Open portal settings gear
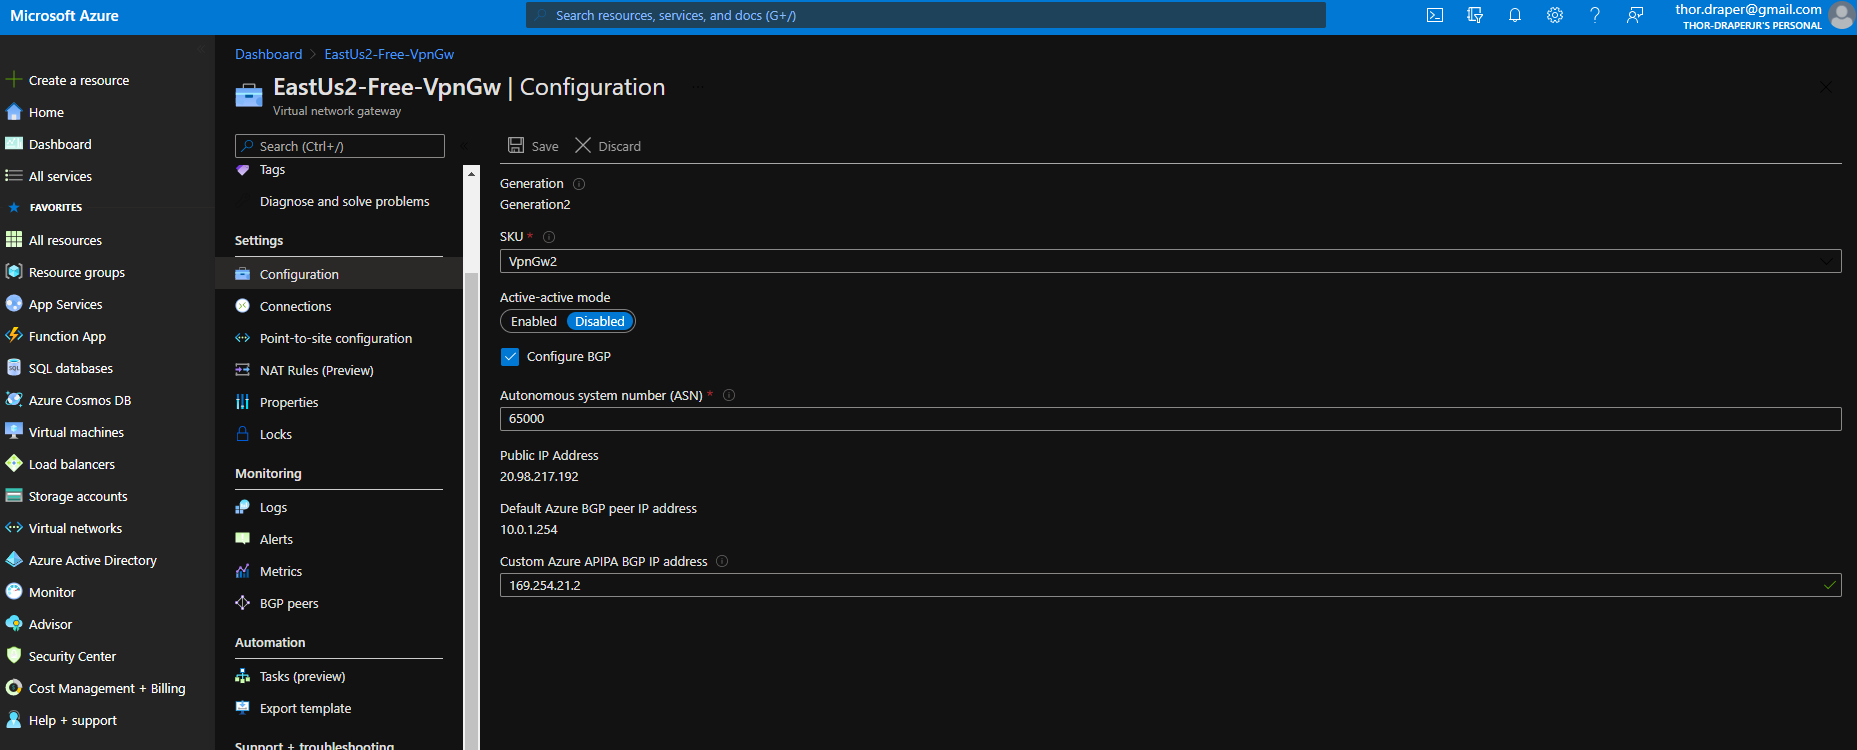 (x=1555, y=15)
